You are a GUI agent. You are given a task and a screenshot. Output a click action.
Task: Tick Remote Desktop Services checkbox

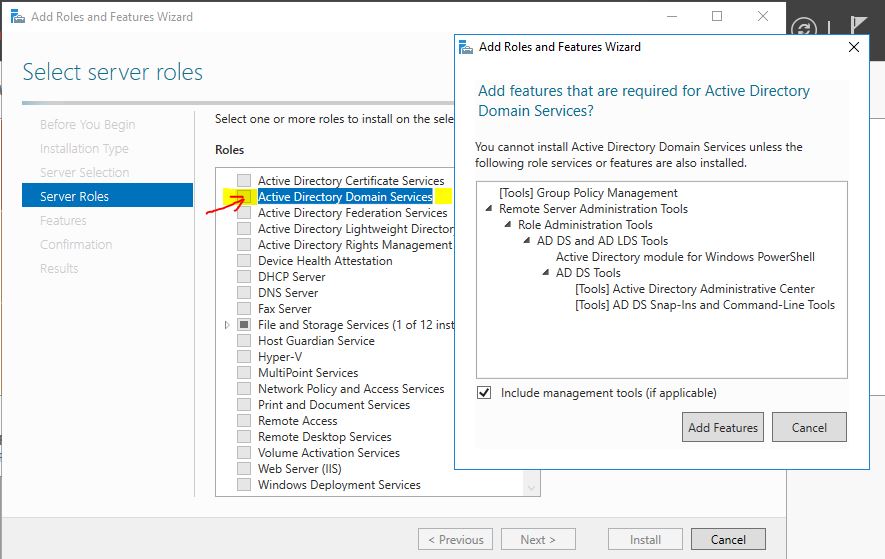[244, 436]
